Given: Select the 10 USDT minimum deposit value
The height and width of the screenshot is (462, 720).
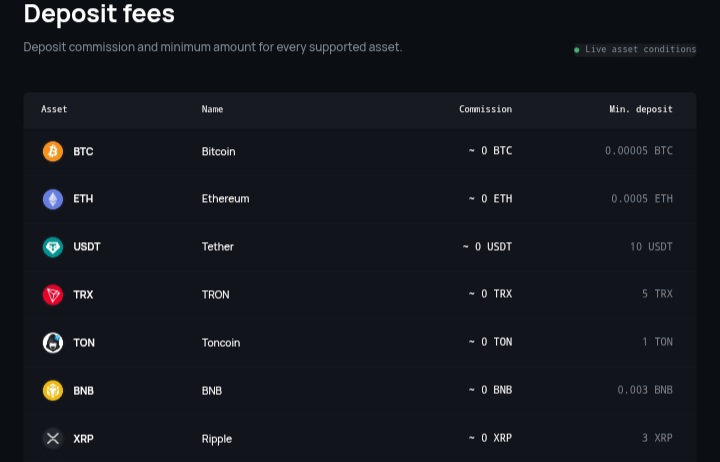Looking at the screenshot, I should coord(651,247).
